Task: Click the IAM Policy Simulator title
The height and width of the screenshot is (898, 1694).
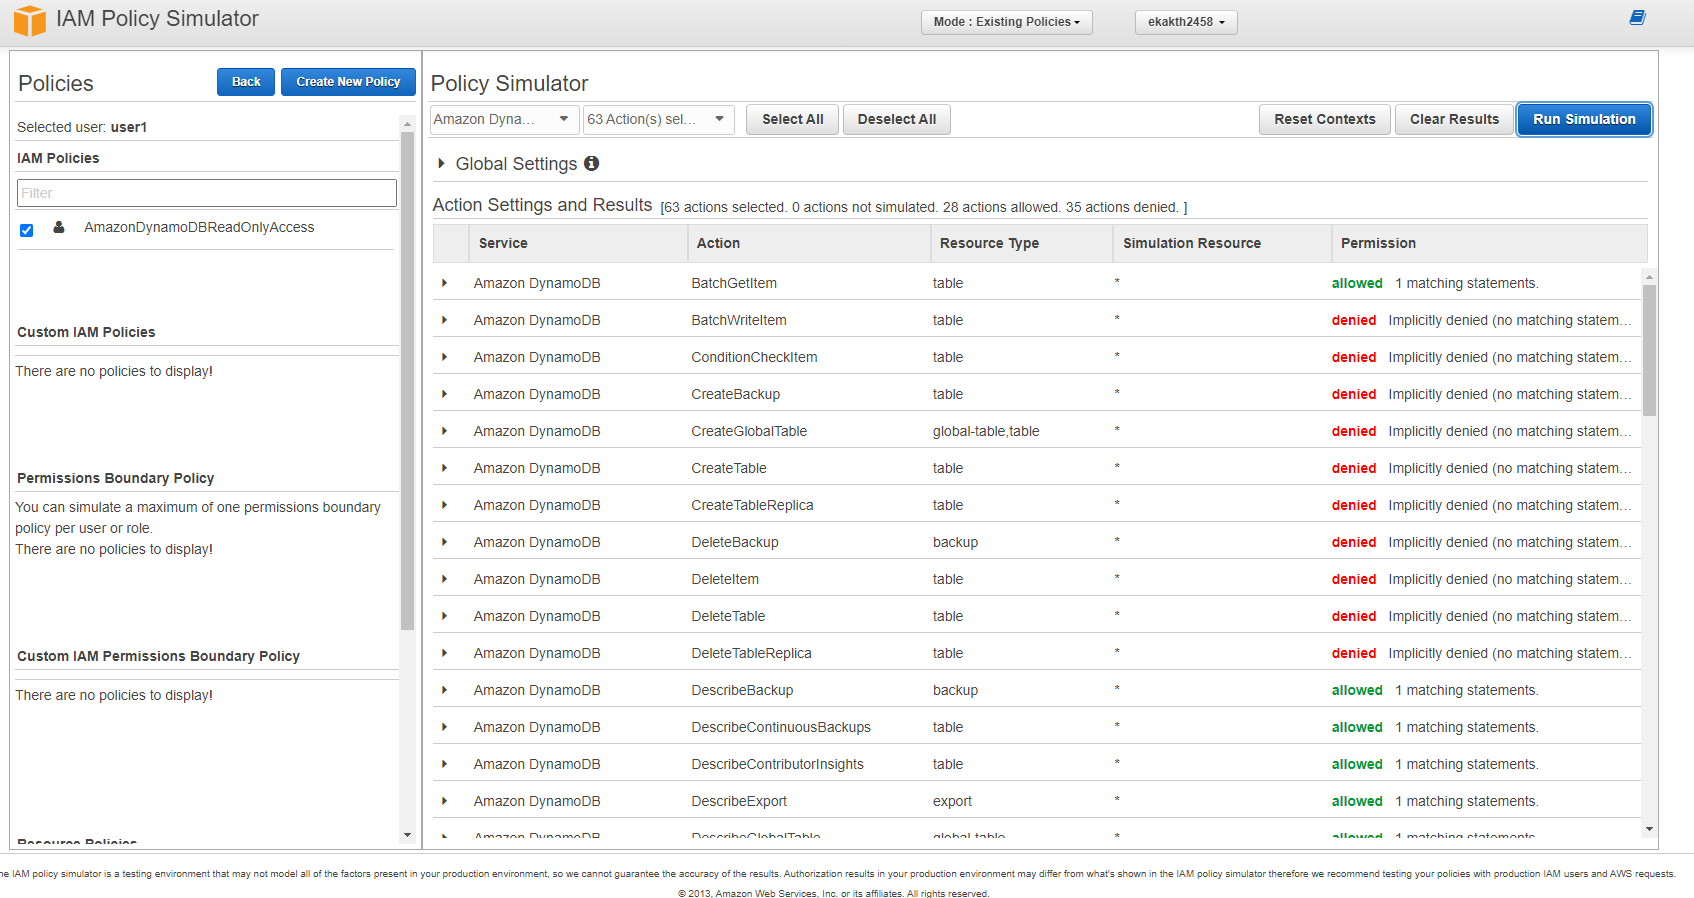Action: tap(157, 19)
